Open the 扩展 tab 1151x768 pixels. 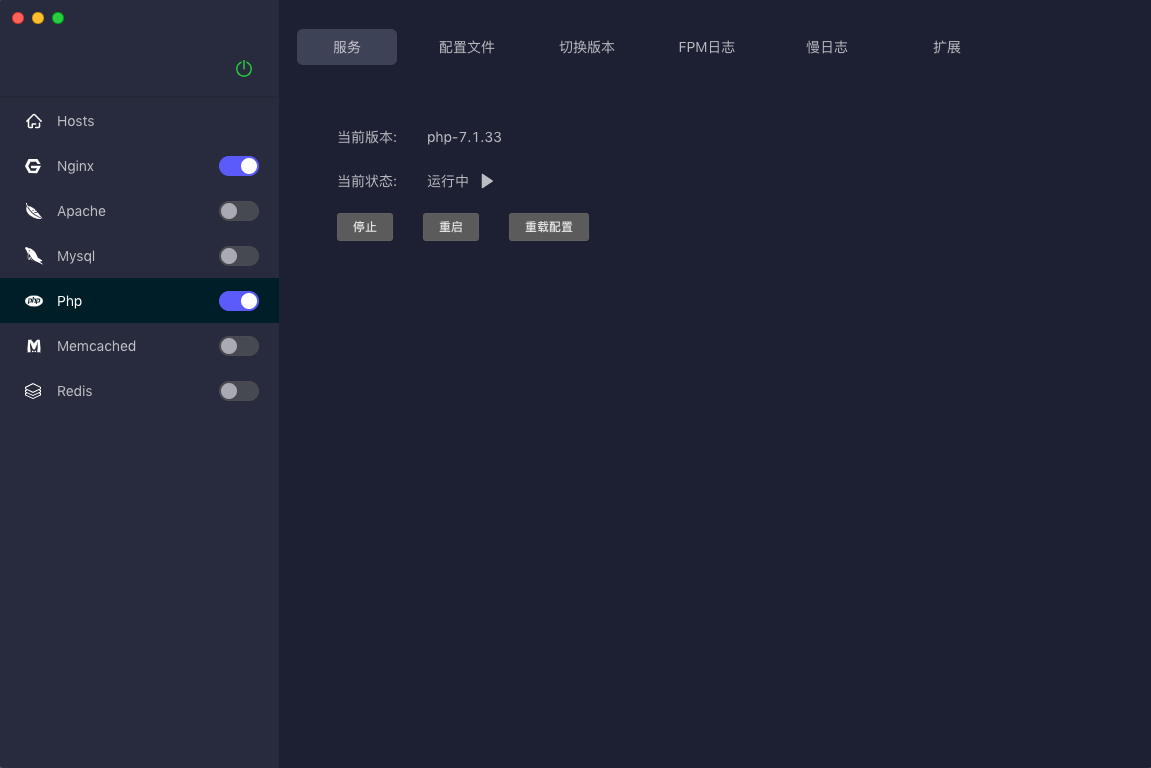(947, 47)
